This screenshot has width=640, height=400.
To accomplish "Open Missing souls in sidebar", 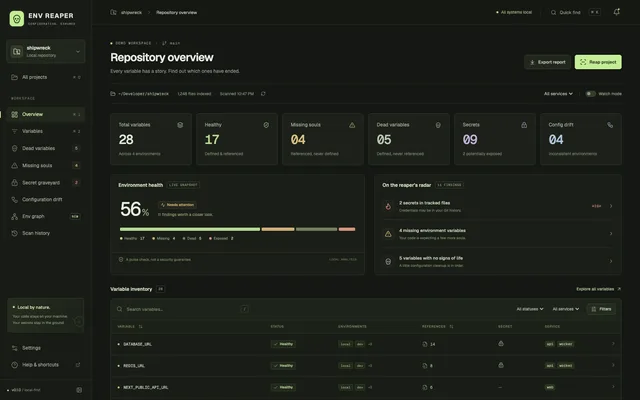I will tap(45, 166).
